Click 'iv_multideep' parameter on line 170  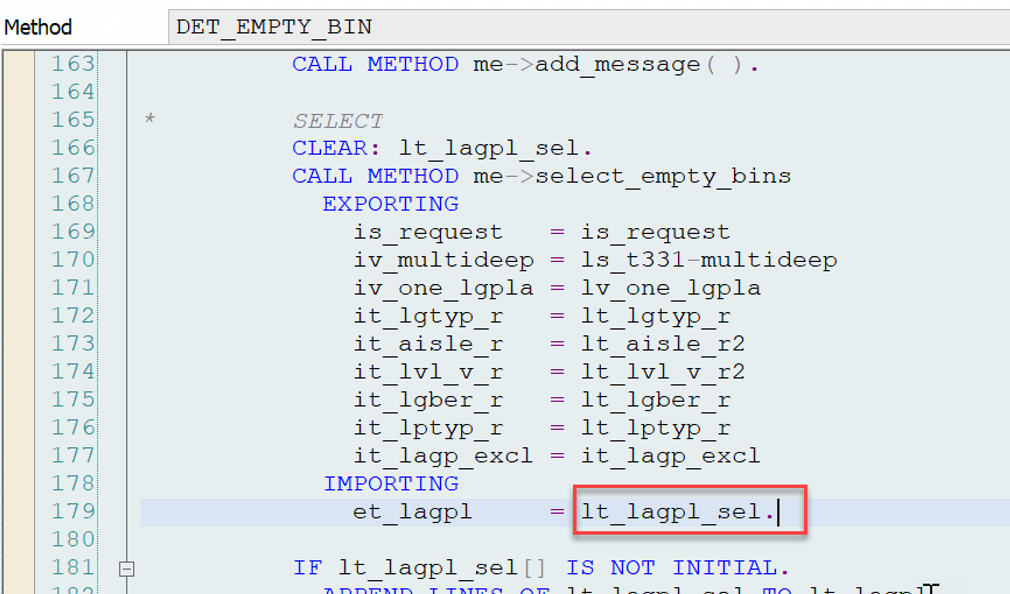point(444,260)
